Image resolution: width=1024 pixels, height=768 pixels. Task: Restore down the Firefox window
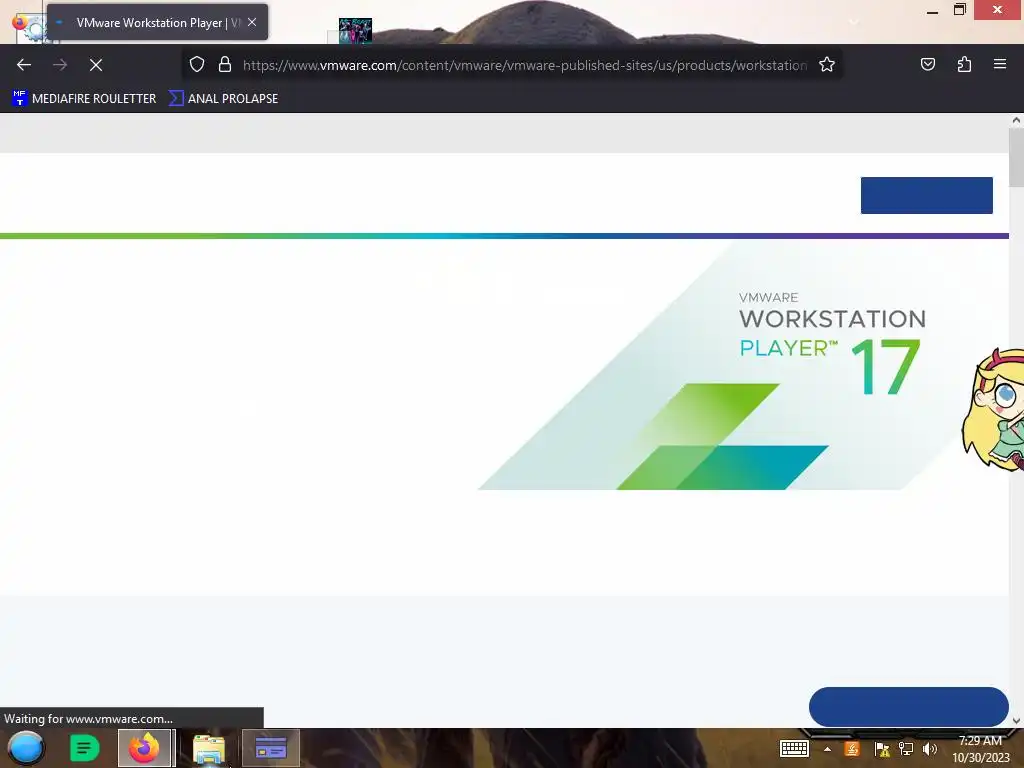coord(960,10)
